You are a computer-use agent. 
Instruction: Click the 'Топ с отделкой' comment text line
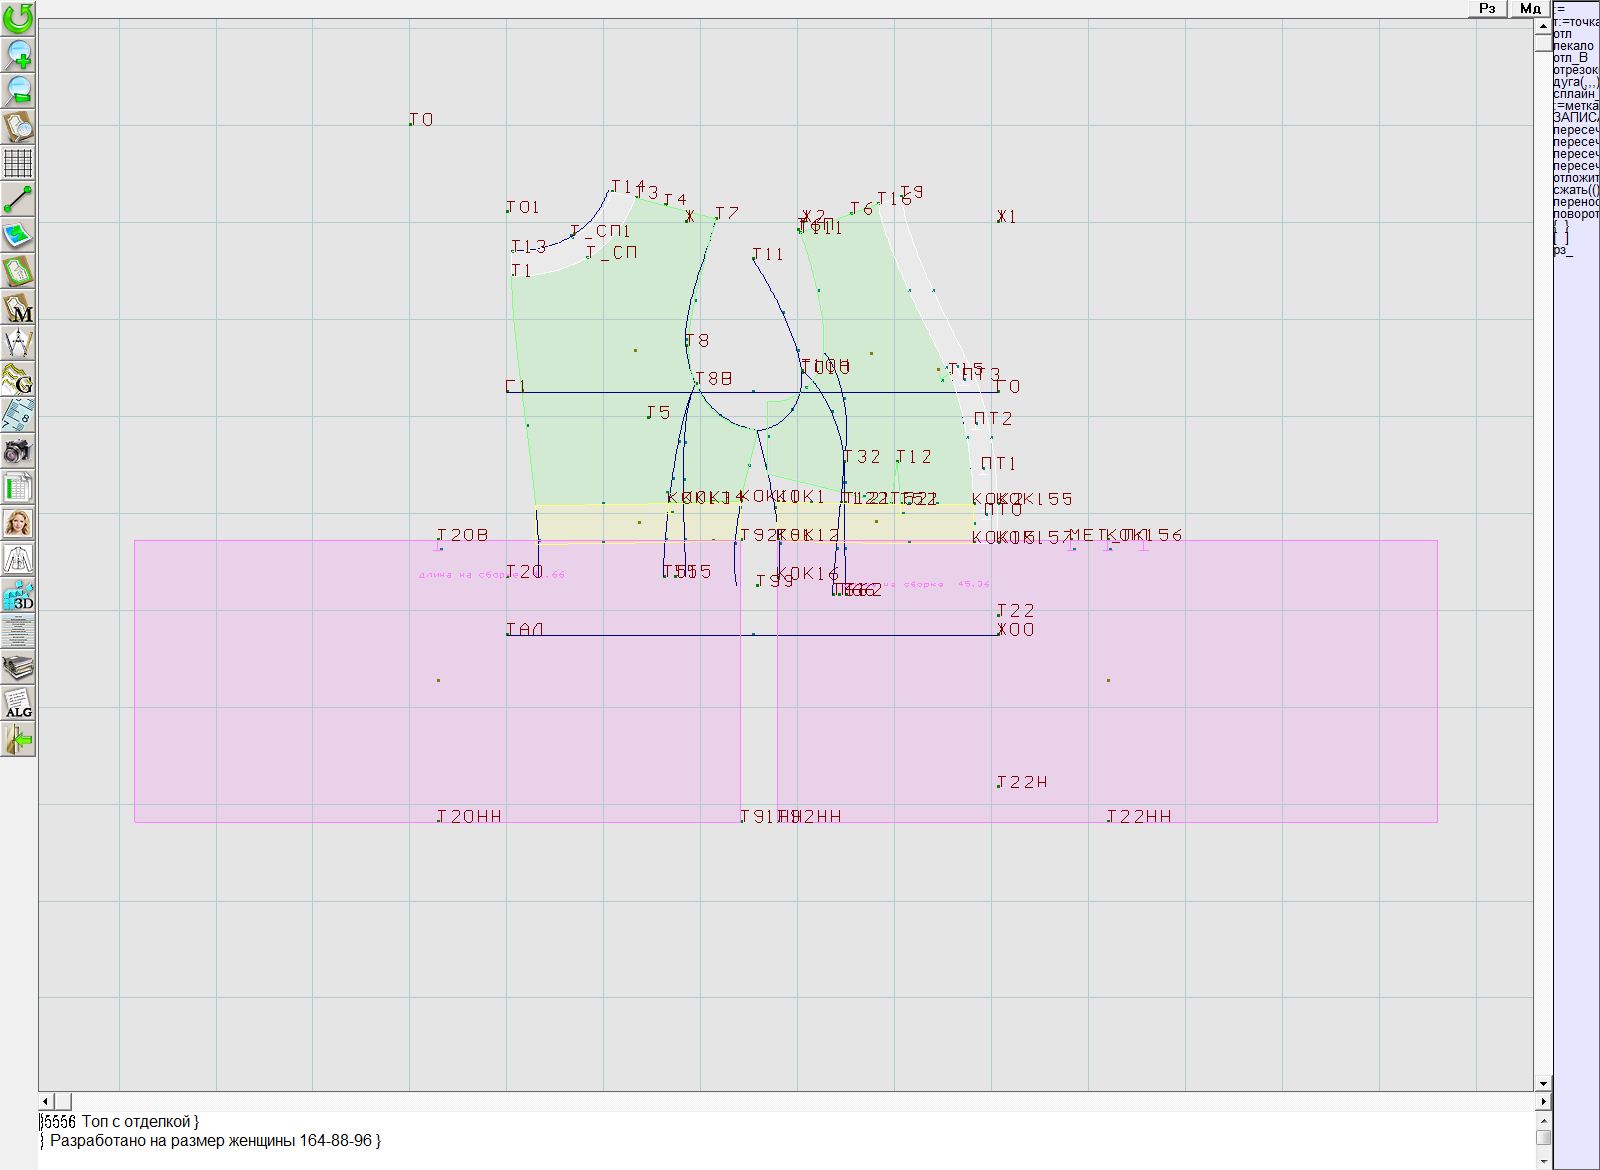click(x=140, y=1122)
